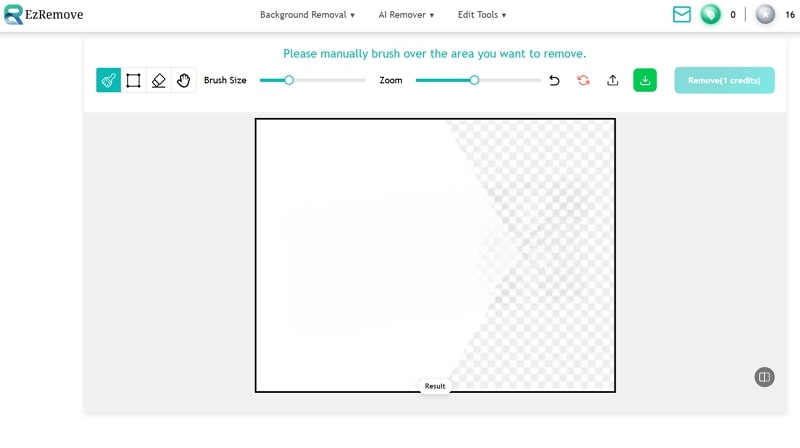Activate the hand pan tool
This screenshot has height=448, width=800.
pos(183,80)
